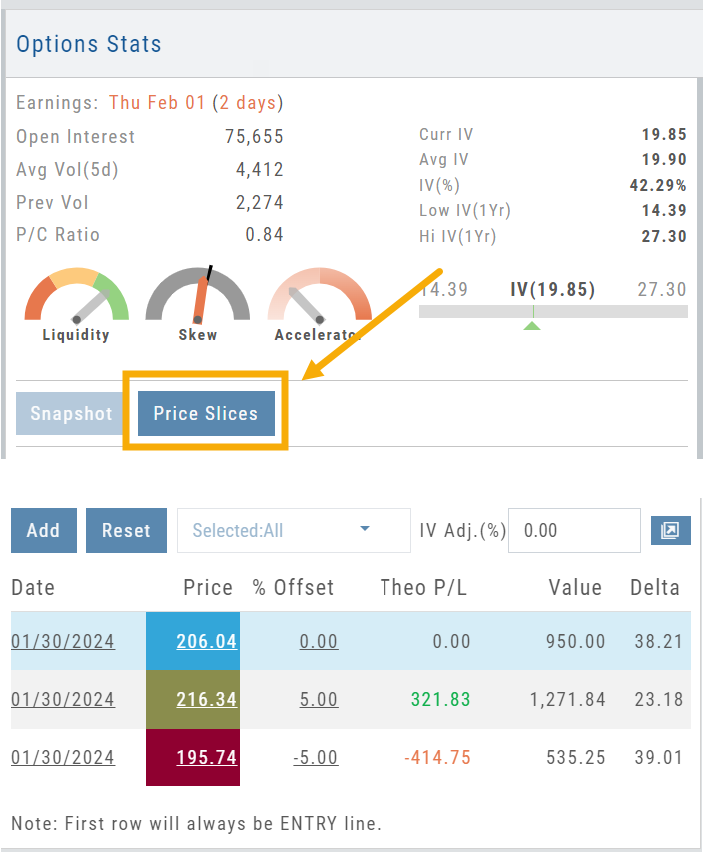
Task: Switch to the Price Slices tab
Action: (x=205, y=413)
